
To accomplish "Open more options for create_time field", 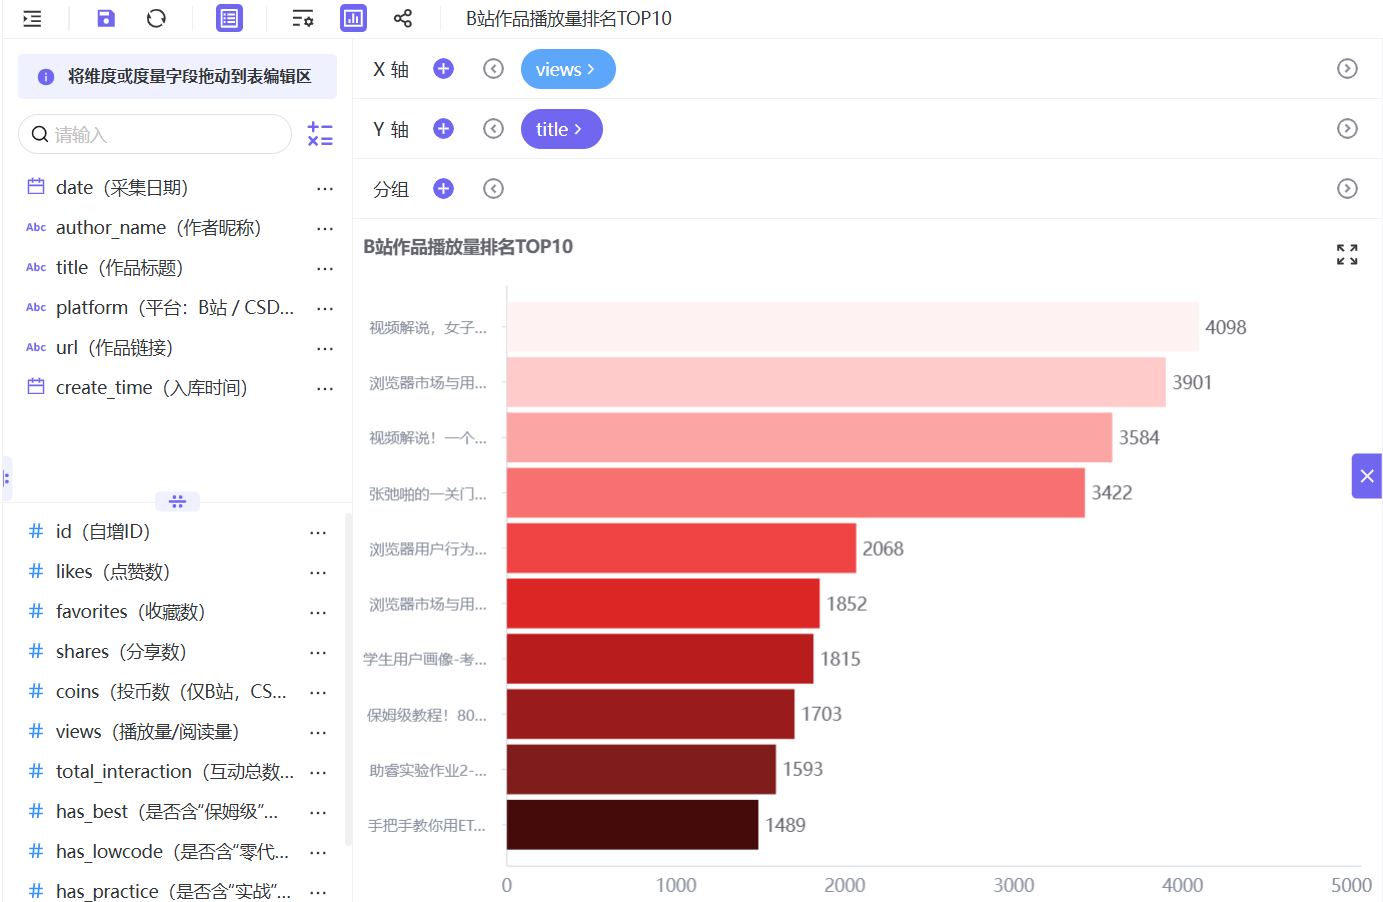I will click(325, 388).
